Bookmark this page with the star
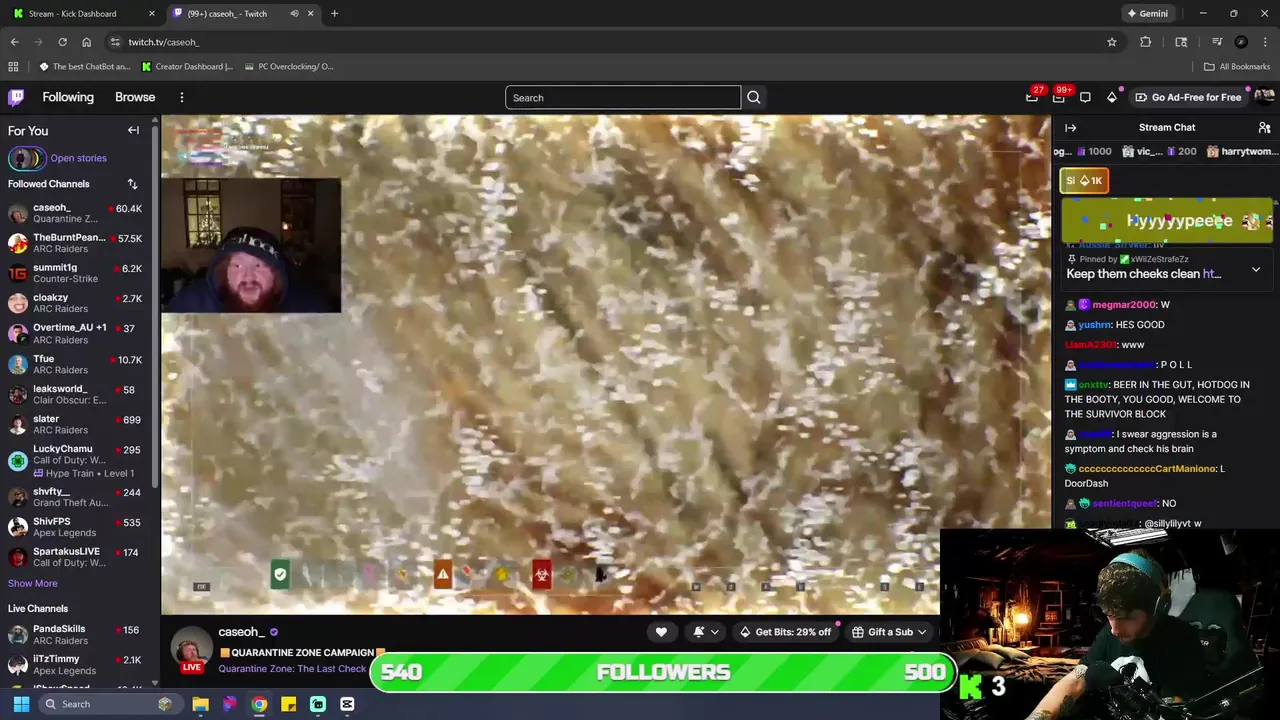Screen dimensions: 1280x720 tap(1111, 42)
